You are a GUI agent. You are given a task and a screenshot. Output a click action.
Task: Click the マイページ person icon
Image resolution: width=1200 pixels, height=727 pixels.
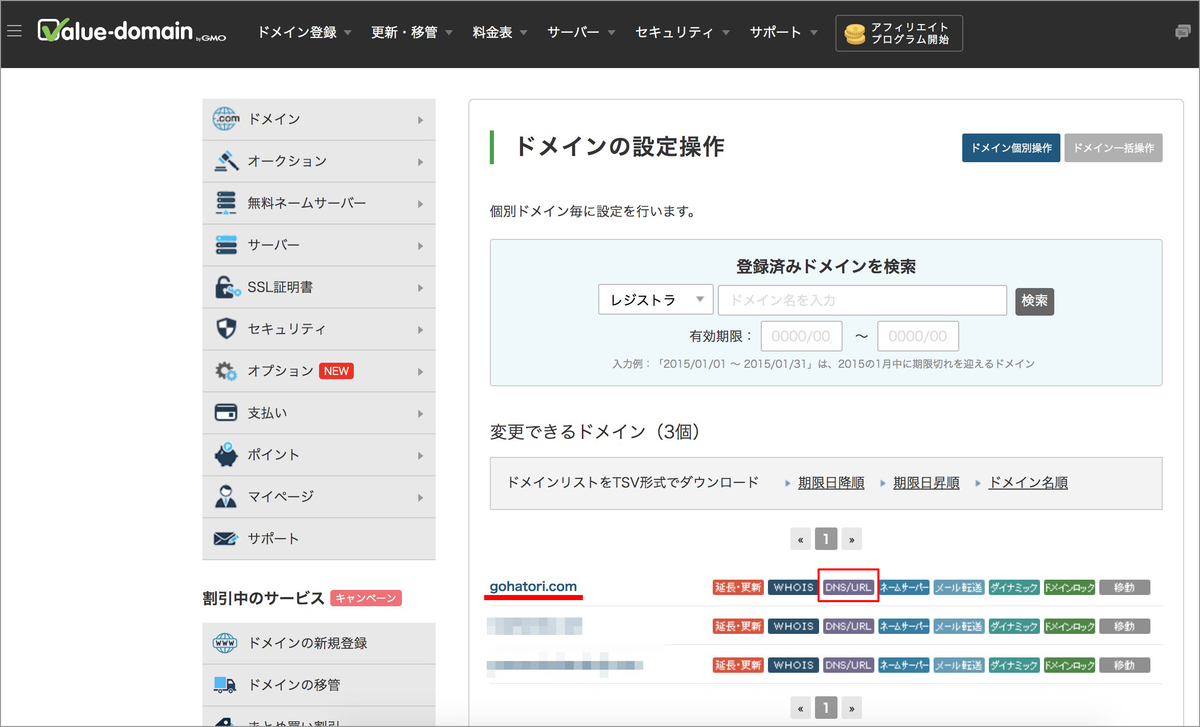tap(226, 497)
